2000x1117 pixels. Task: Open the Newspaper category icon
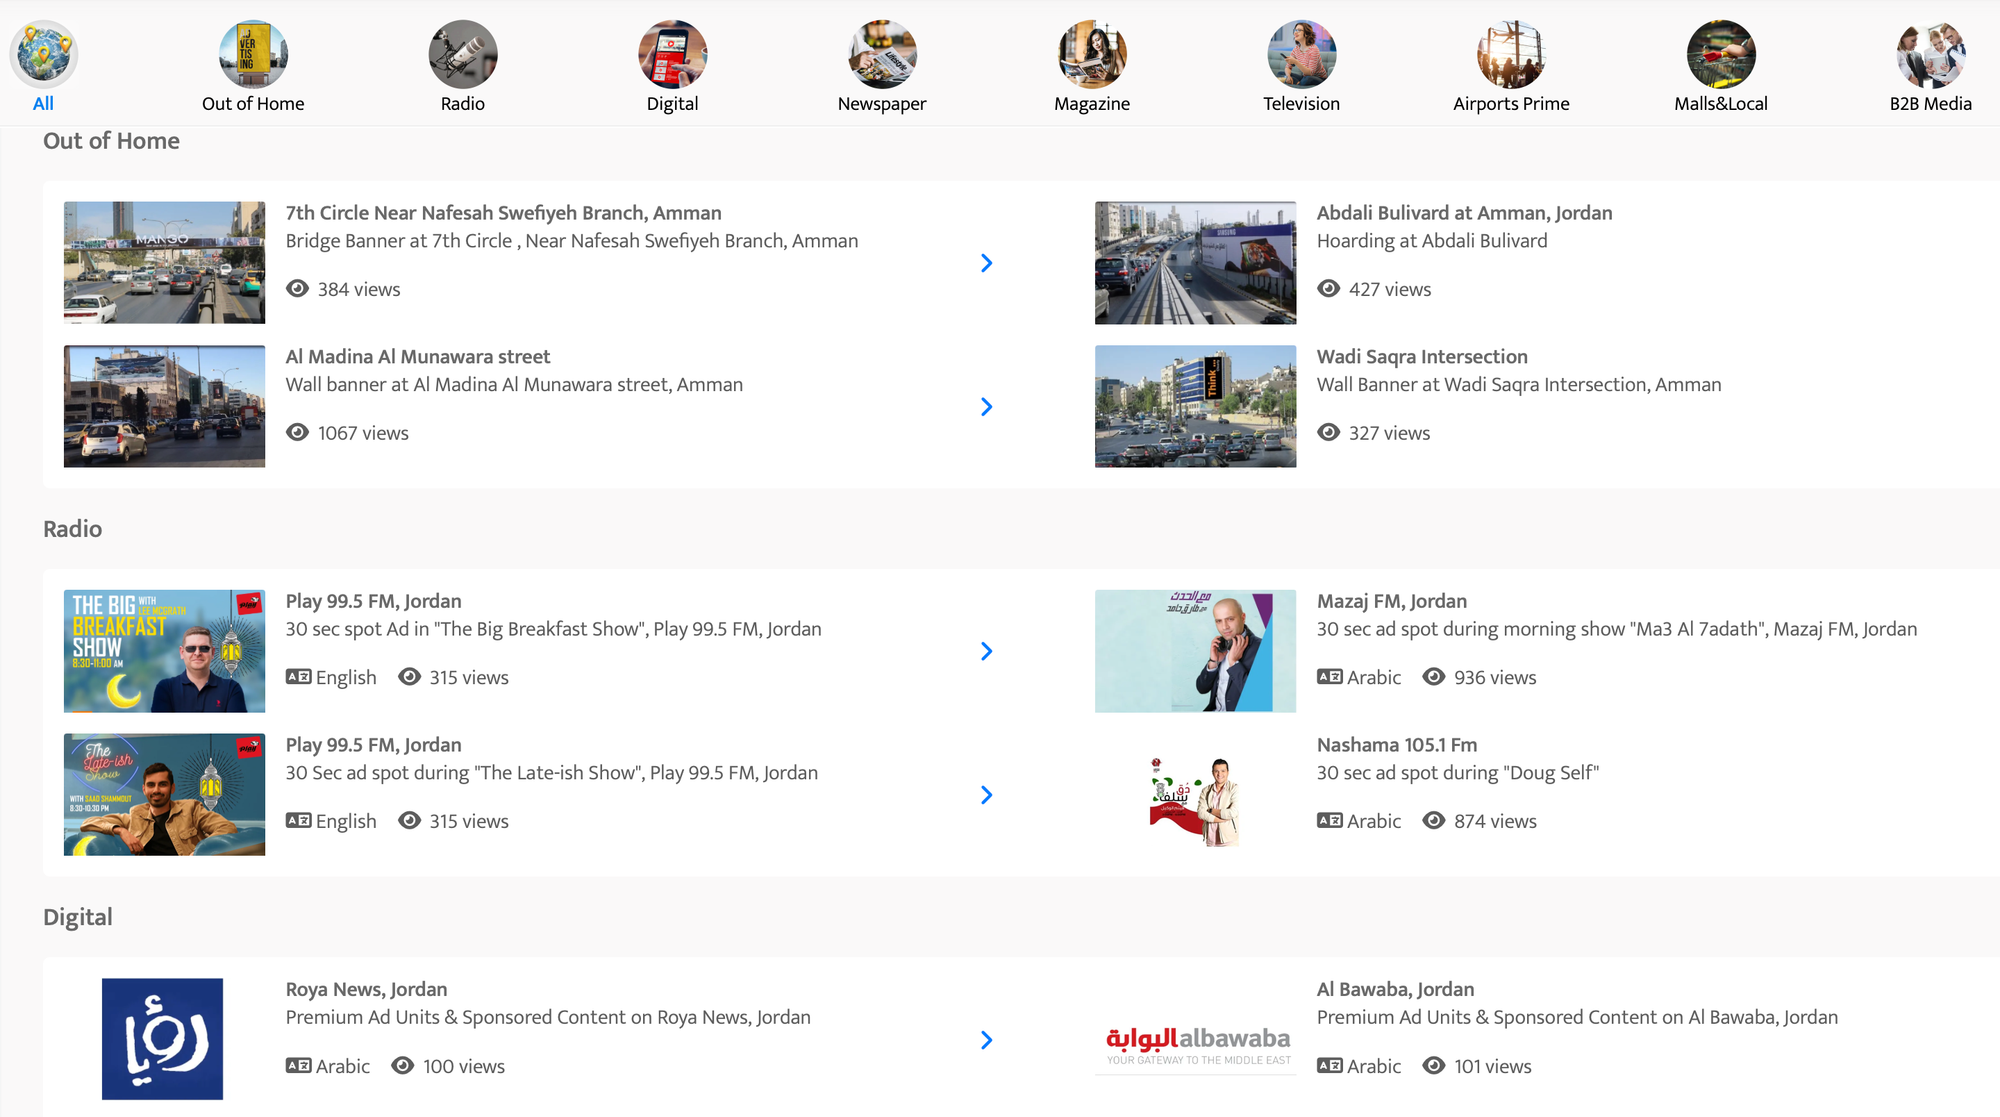pos(882,54)
